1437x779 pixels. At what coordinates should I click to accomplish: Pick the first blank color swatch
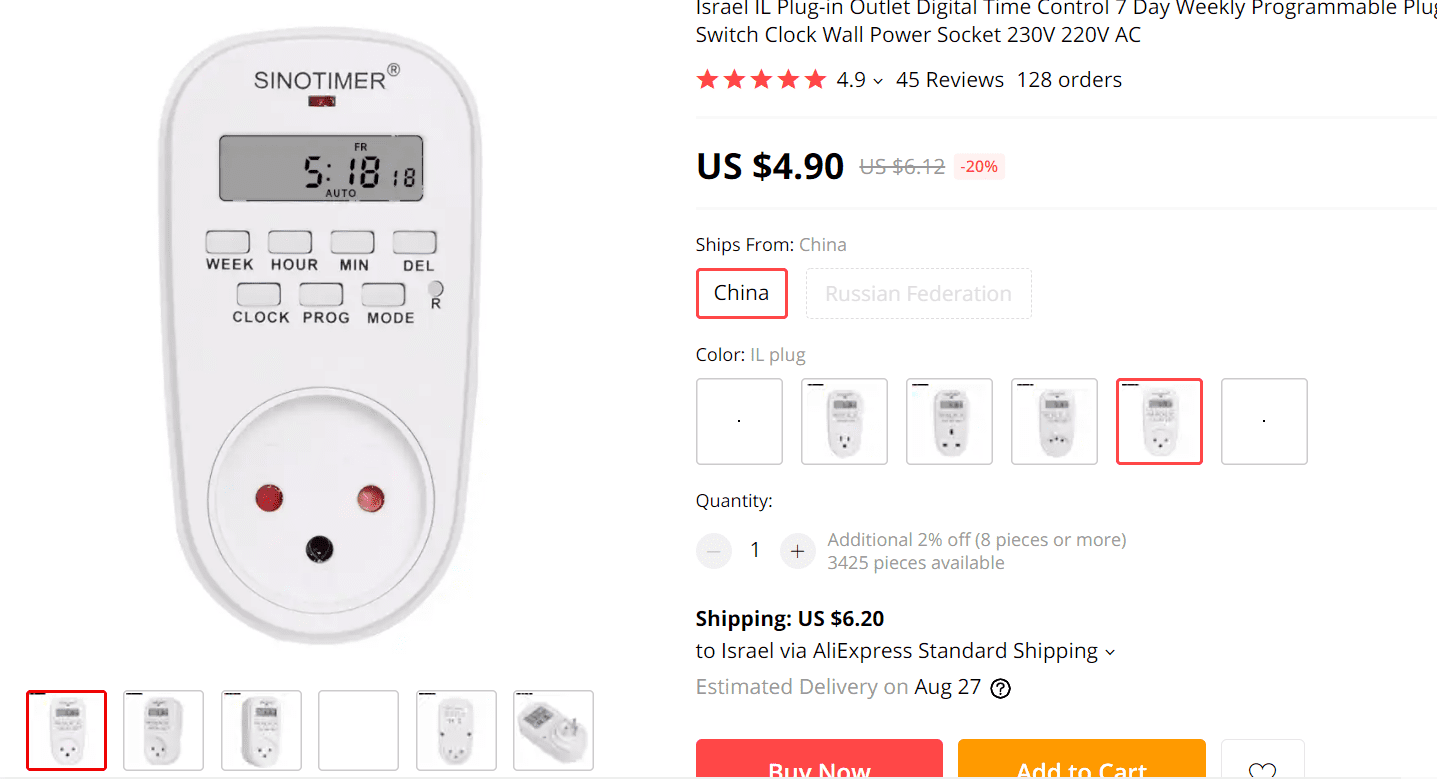pos(739,421)
